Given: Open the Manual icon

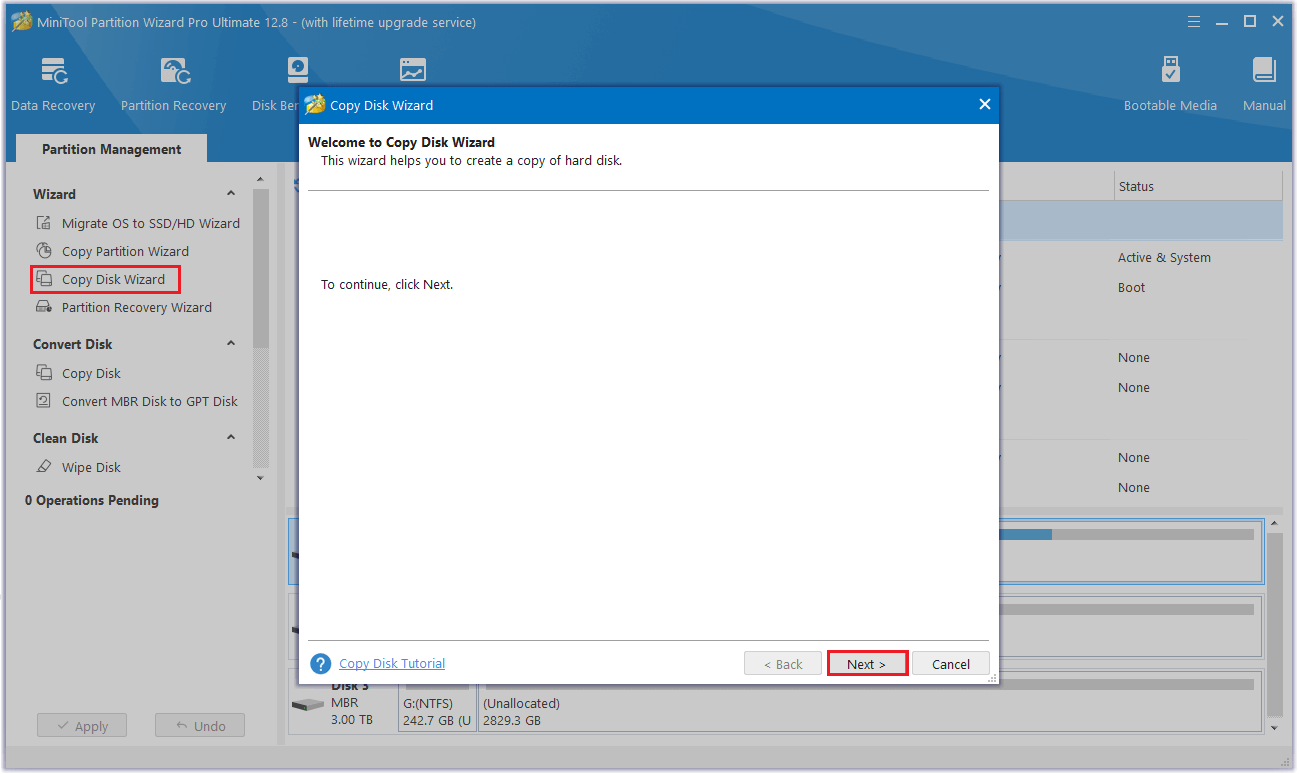Looking at the screenshot, I should click(1264, 84).
